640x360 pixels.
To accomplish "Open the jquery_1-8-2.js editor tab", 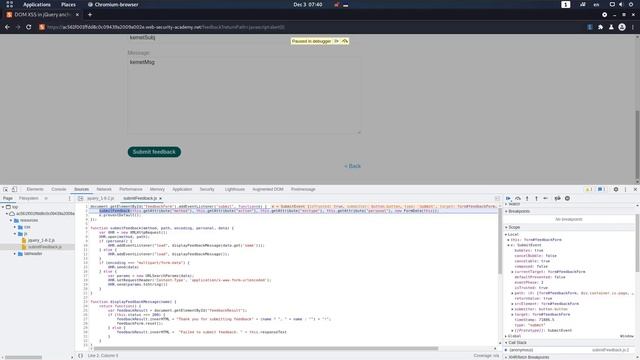I will 100,198.
